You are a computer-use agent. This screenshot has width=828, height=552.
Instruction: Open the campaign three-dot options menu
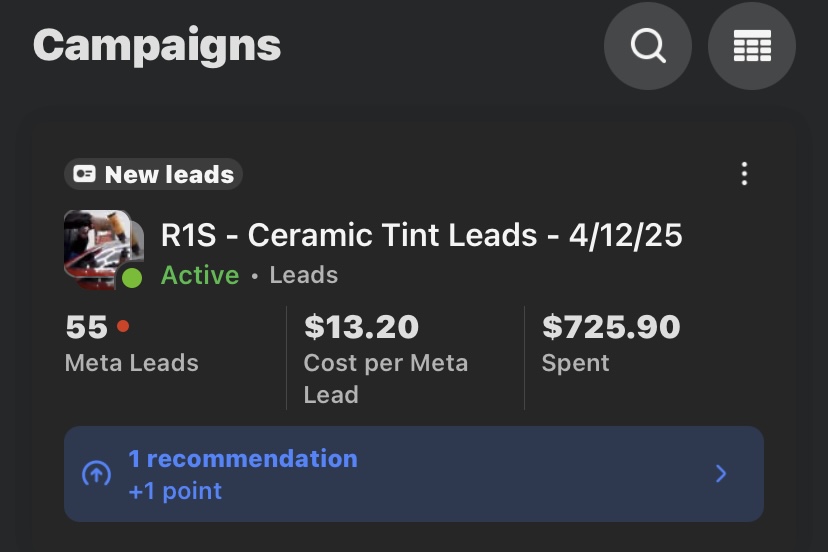[744, 174]
